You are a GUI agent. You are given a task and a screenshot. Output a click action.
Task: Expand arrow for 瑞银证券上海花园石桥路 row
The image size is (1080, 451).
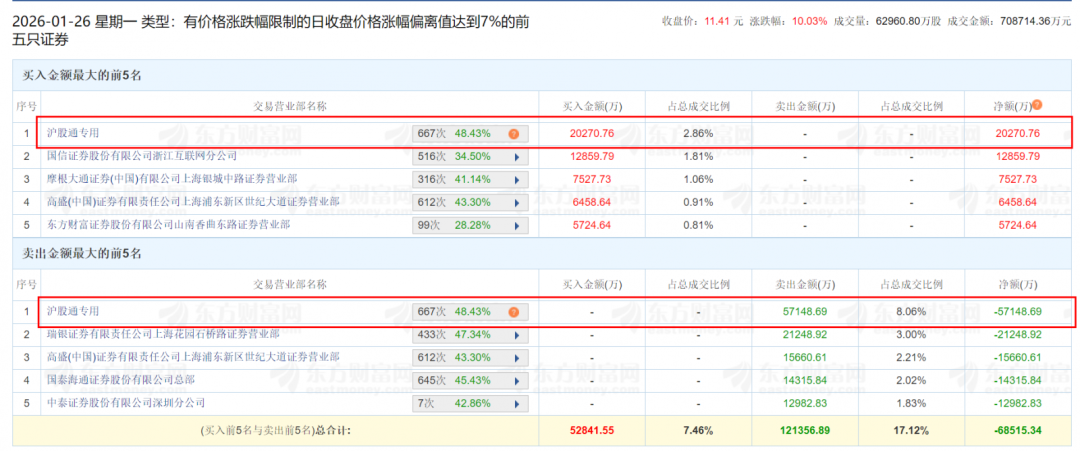coord(517,335)
